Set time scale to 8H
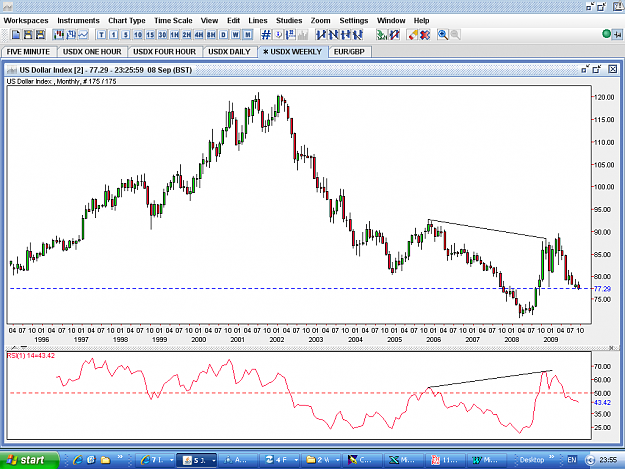This screenshot has width=625, height=469. pyautogui.click(x=211, y=35)
